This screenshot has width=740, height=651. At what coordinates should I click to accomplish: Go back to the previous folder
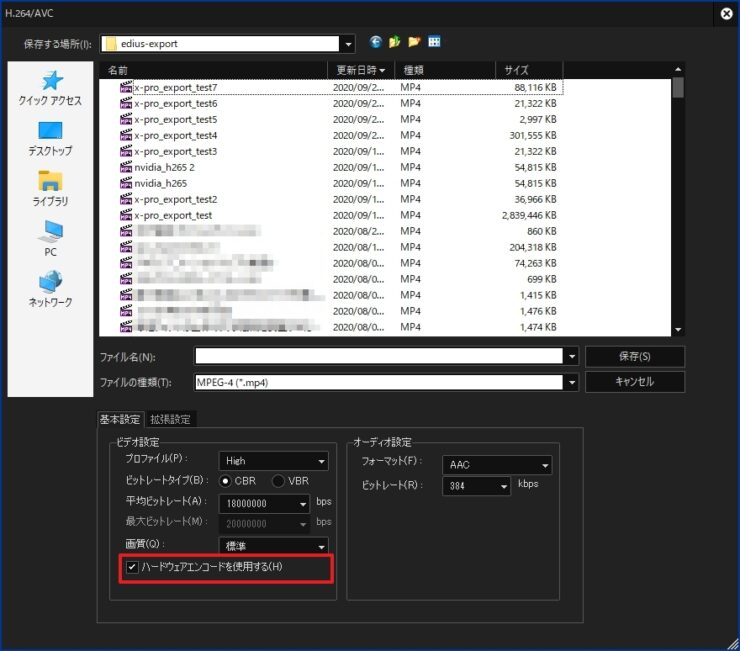(376, 43)
